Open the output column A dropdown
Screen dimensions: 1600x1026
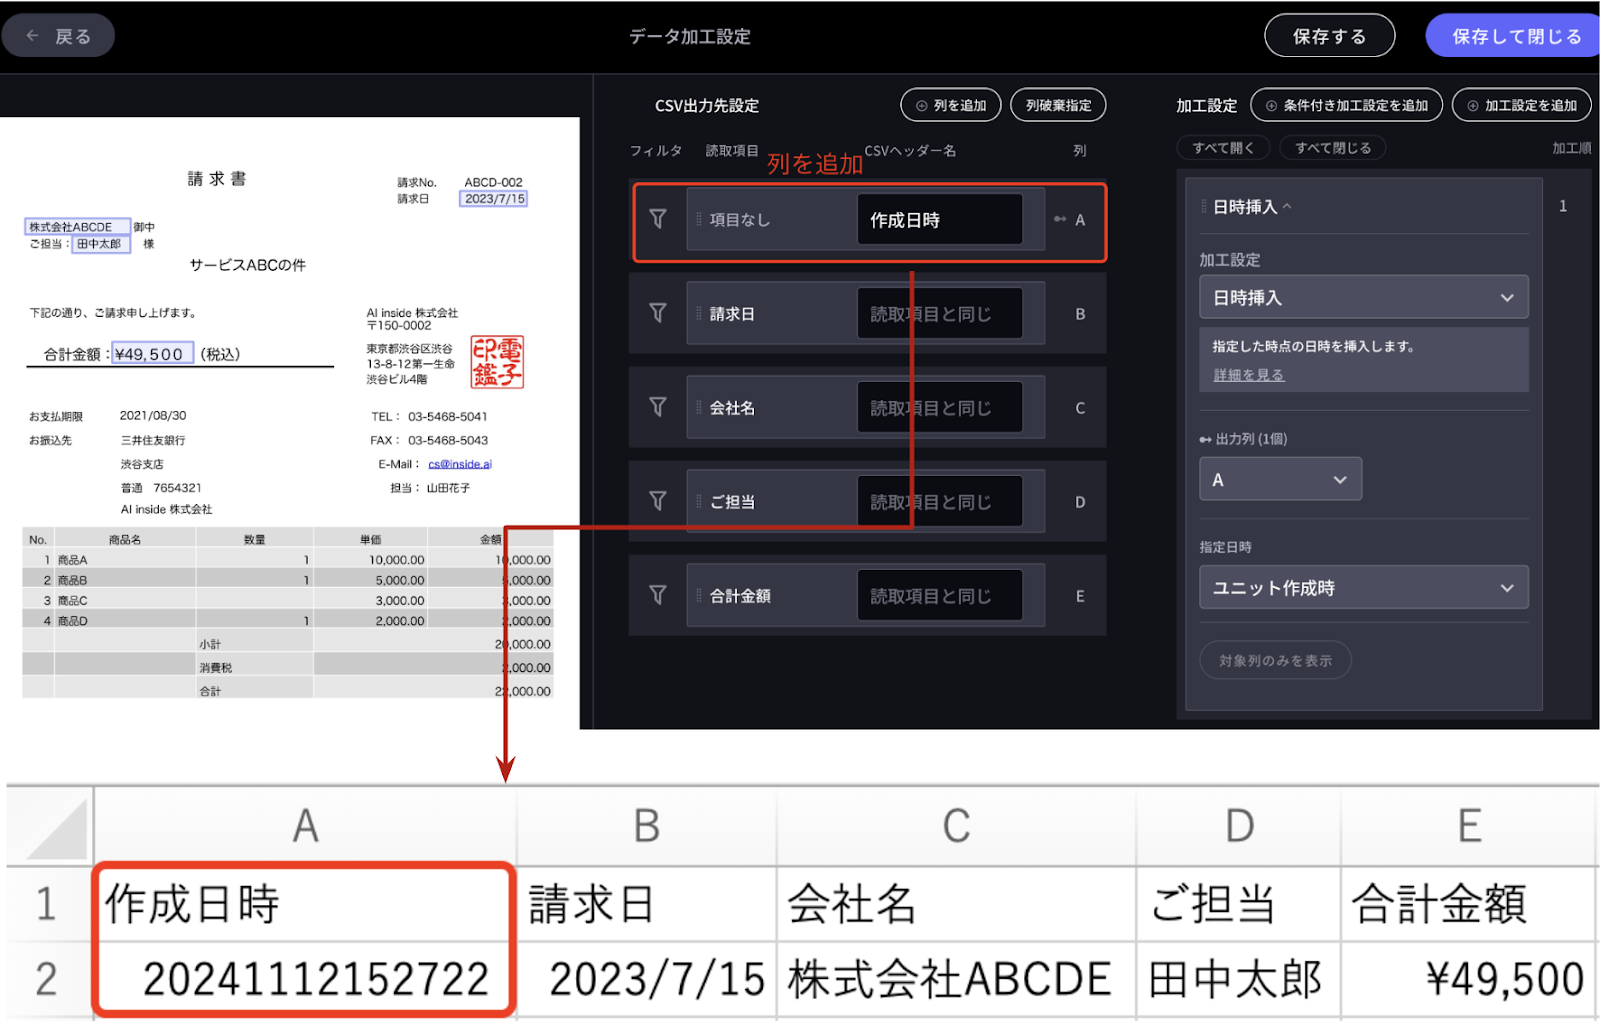(1280, 480)
